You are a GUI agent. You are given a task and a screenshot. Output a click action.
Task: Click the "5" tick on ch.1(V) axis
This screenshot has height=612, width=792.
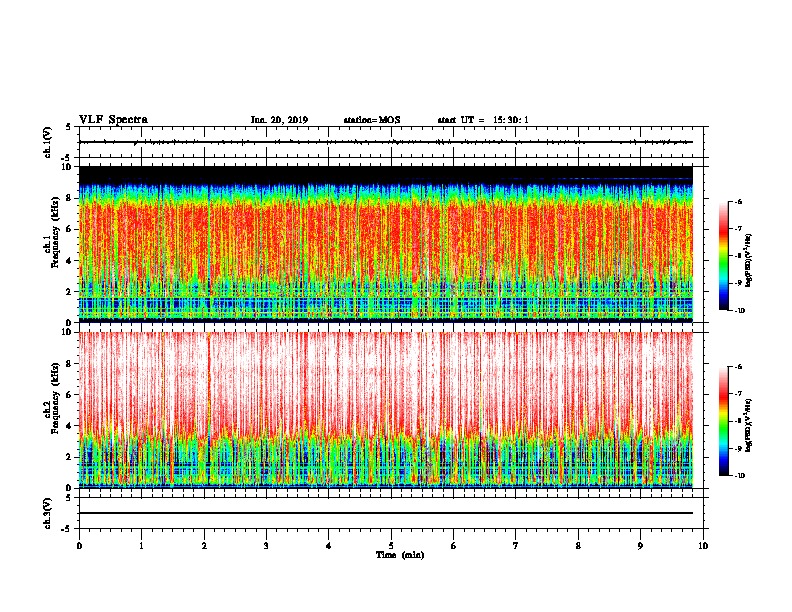tap(69, 127)
